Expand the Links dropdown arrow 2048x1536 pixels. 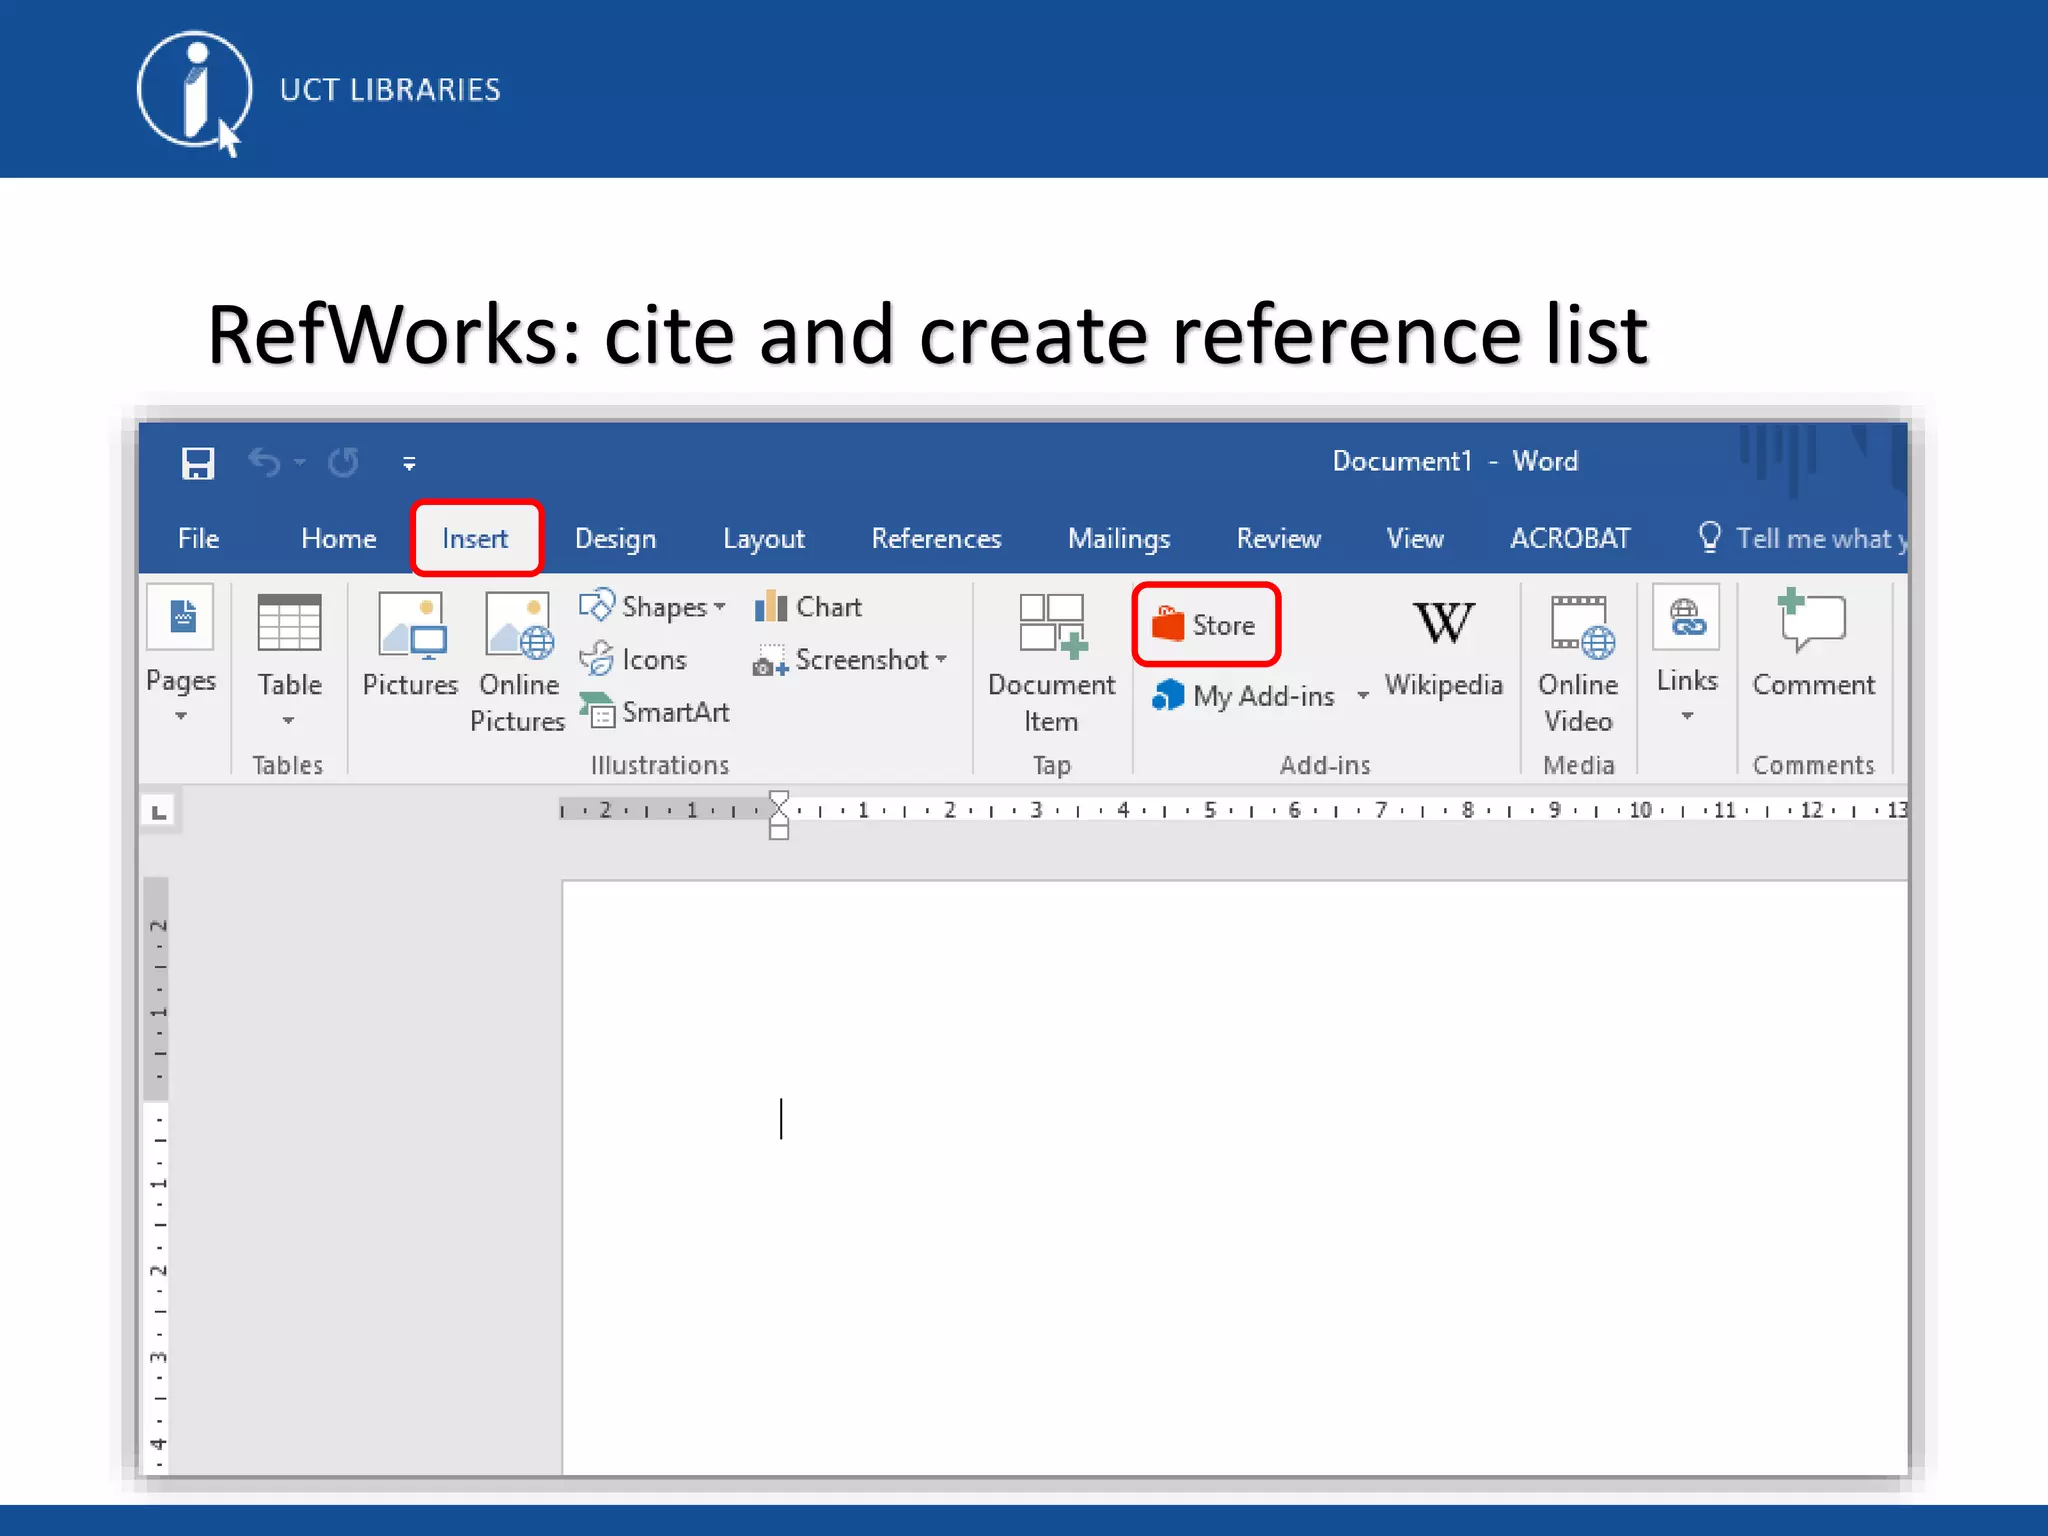coord(1687,716)
